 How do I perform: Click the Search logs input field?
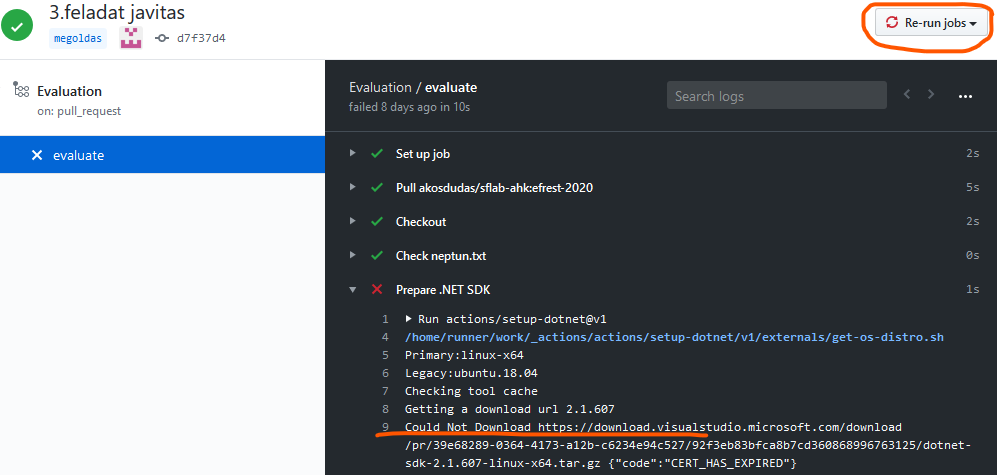[x=776, y=96]
